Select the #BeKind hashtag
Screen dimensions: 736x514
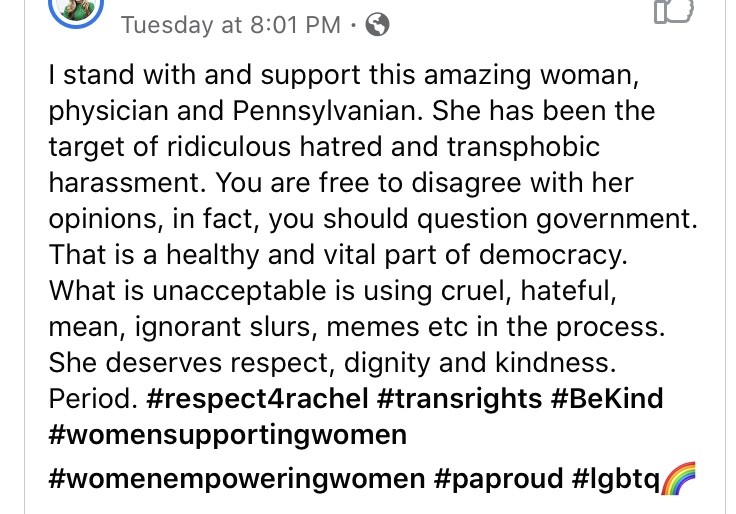(606, 399)
